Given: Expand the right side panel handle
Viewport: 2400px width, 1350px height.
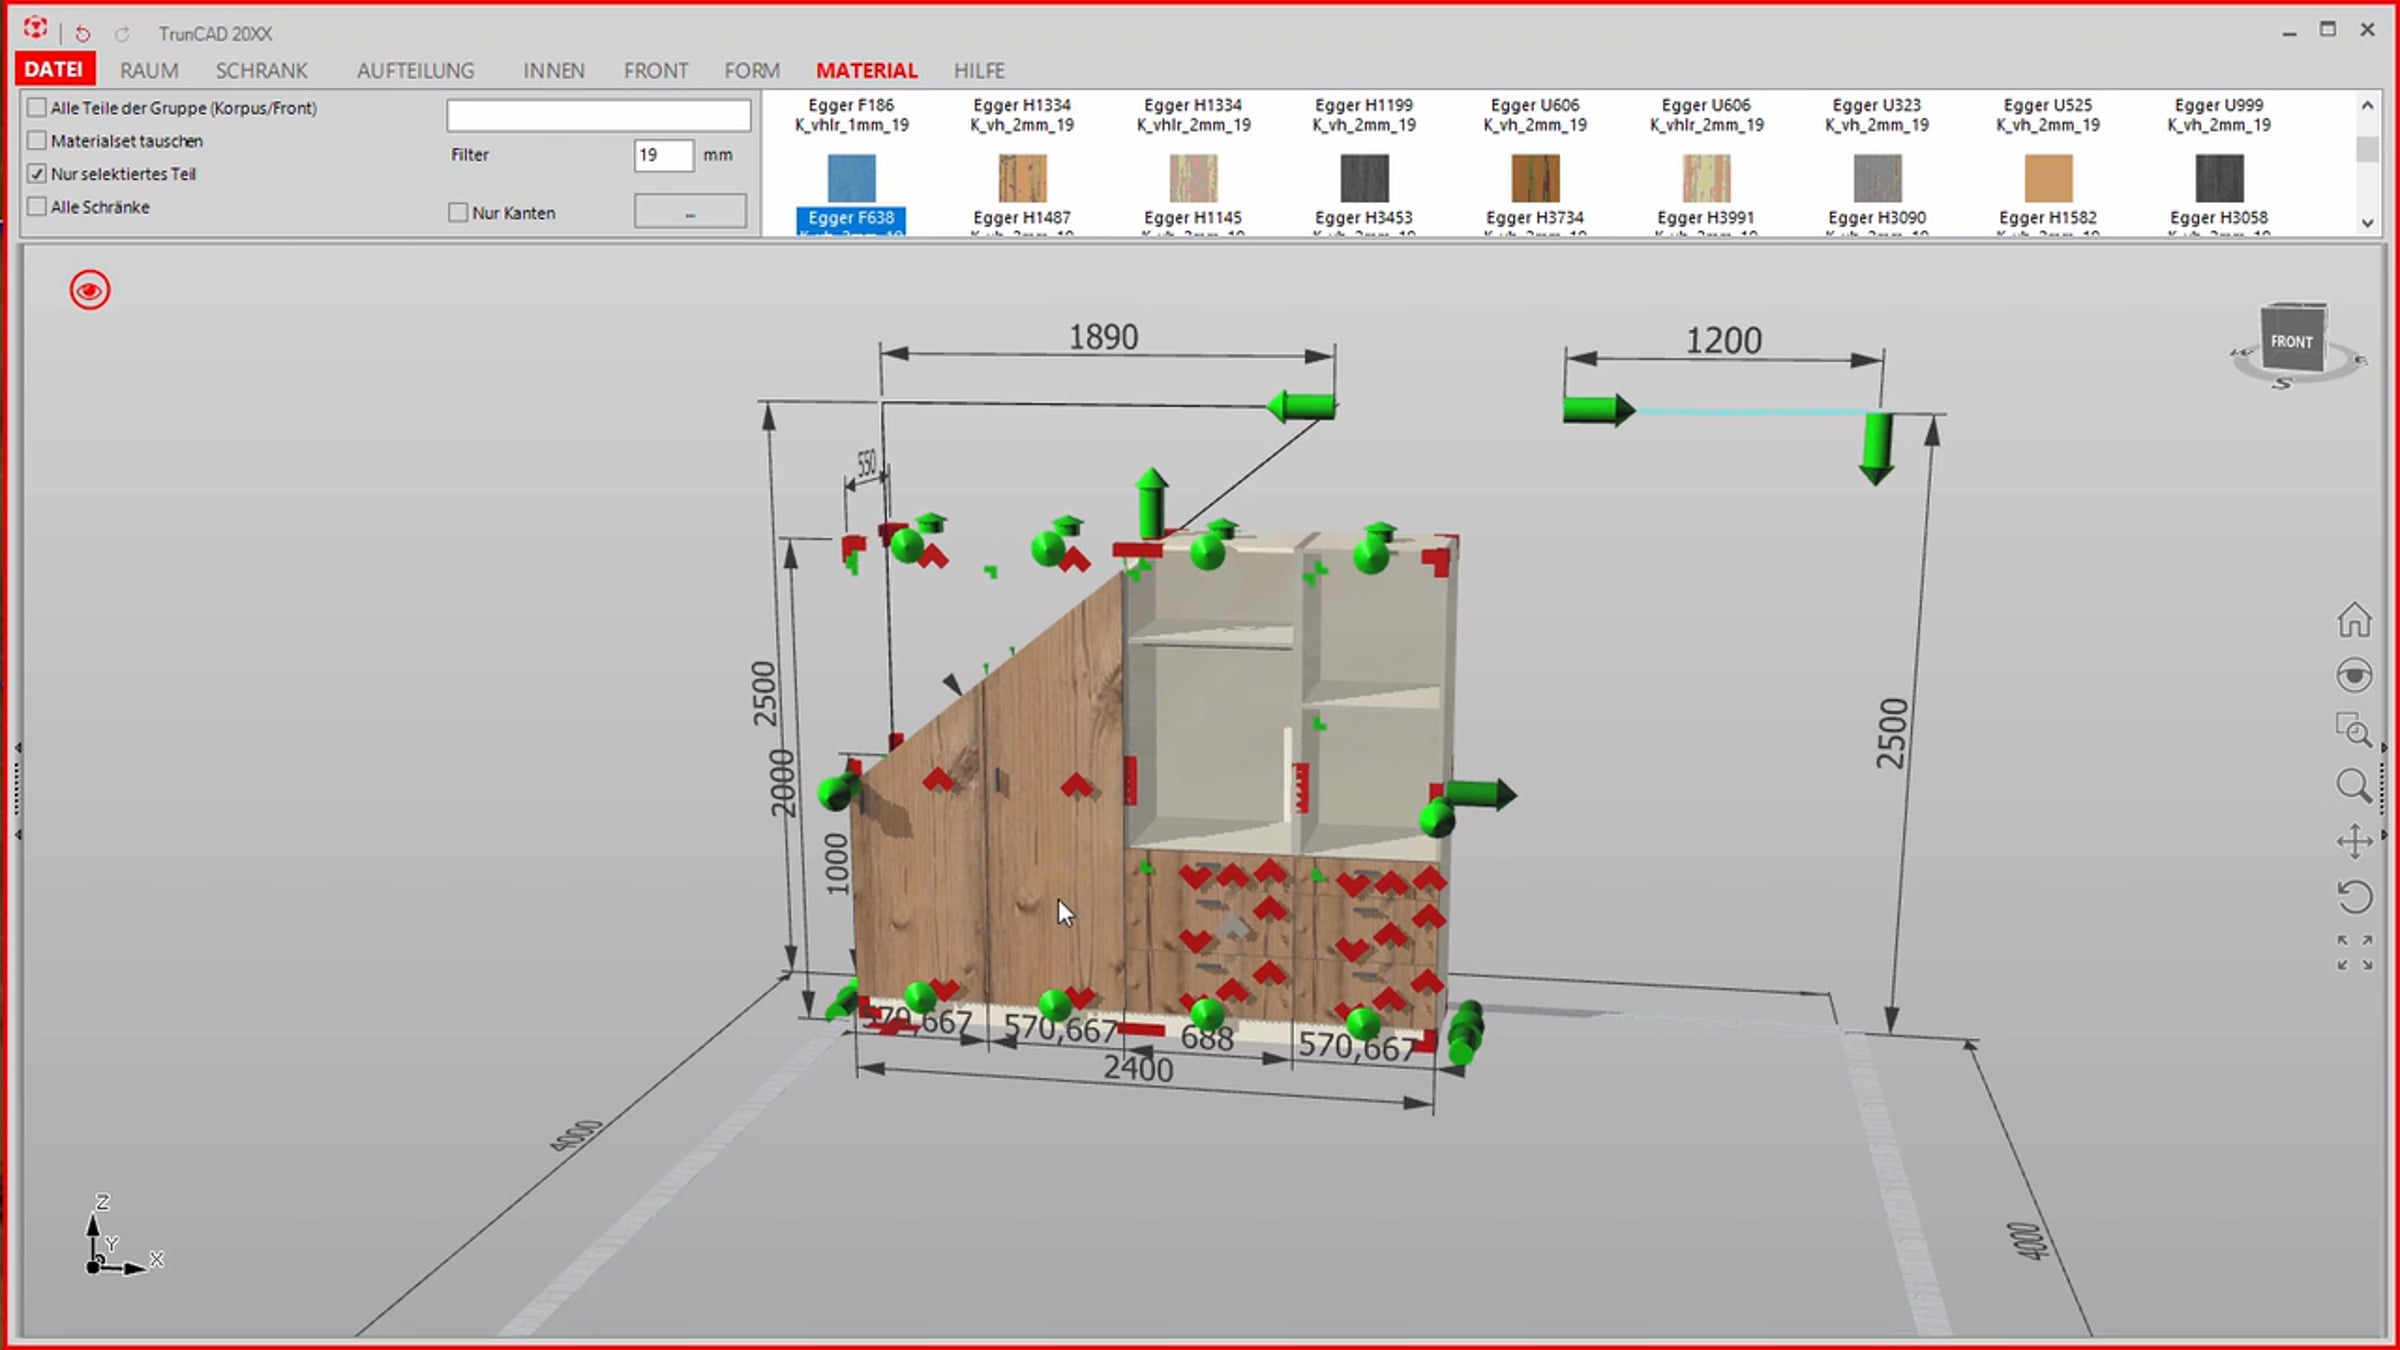Looking at the screenshot, I should coord(2384,790).
